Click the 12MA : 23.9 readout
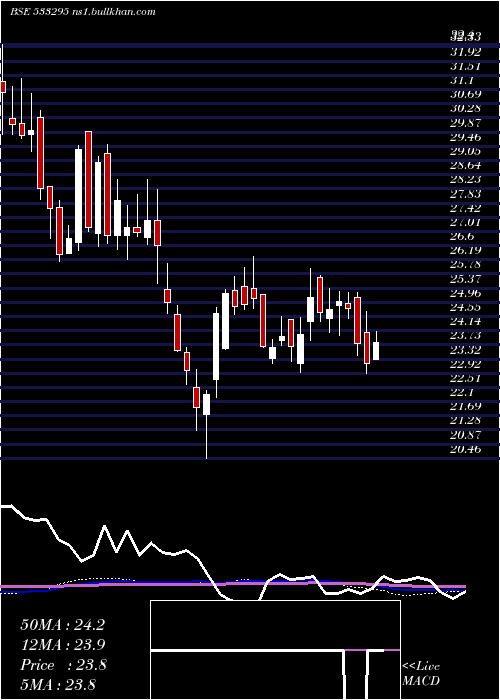This screenshot has width=500, height=700. (62, 645)
